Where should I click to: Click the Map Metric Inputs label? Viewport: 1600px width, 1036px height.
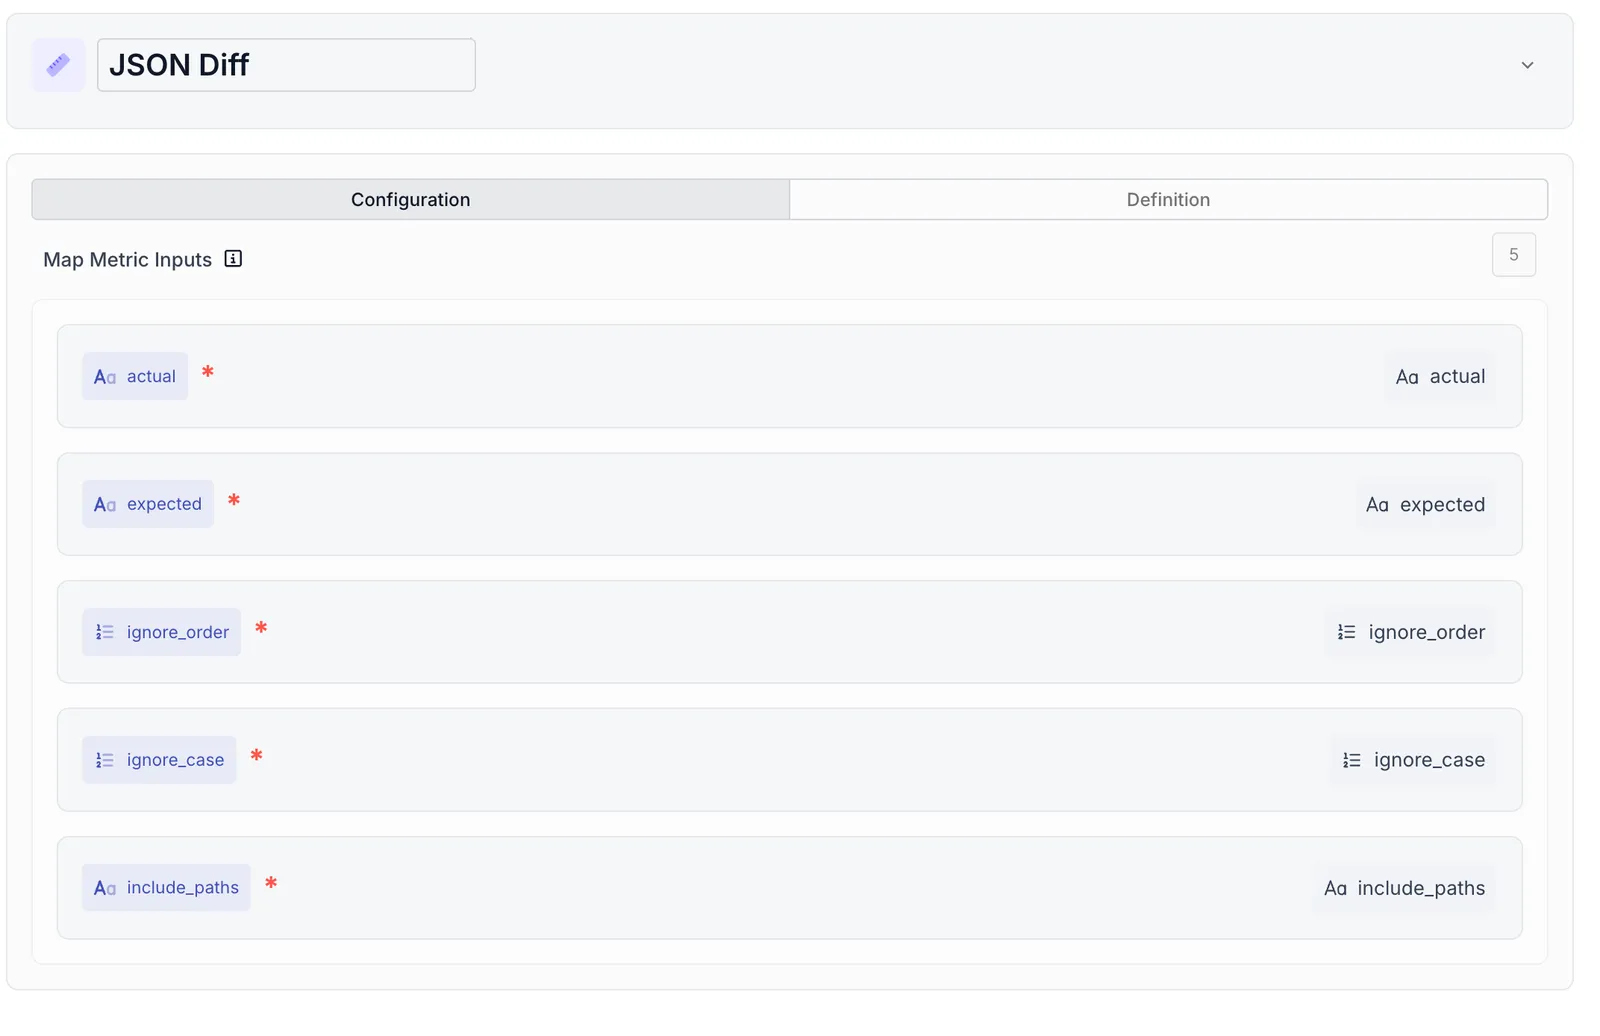(x=128, y=259)
